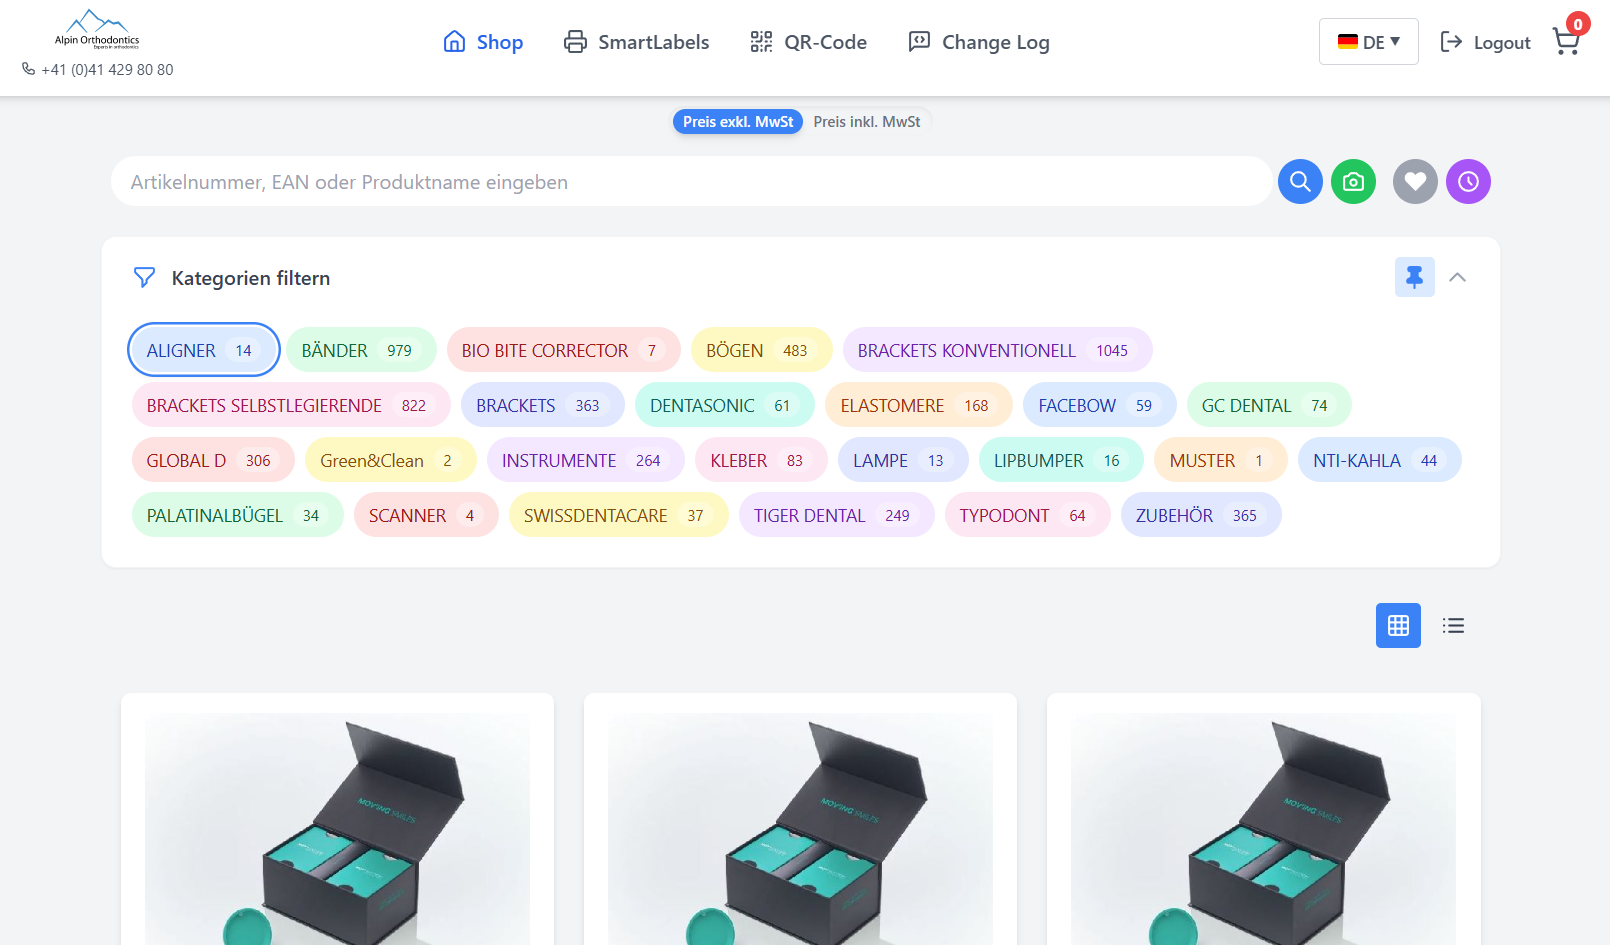
Task: Switch to grid view
Action: click(1398, 626)
